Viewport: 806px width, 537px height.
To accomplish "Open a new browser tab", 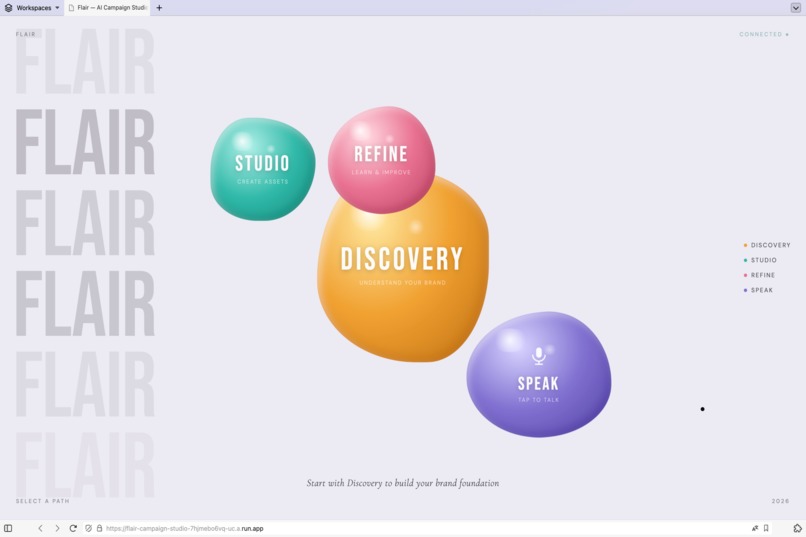I will (x=159, y=8).
